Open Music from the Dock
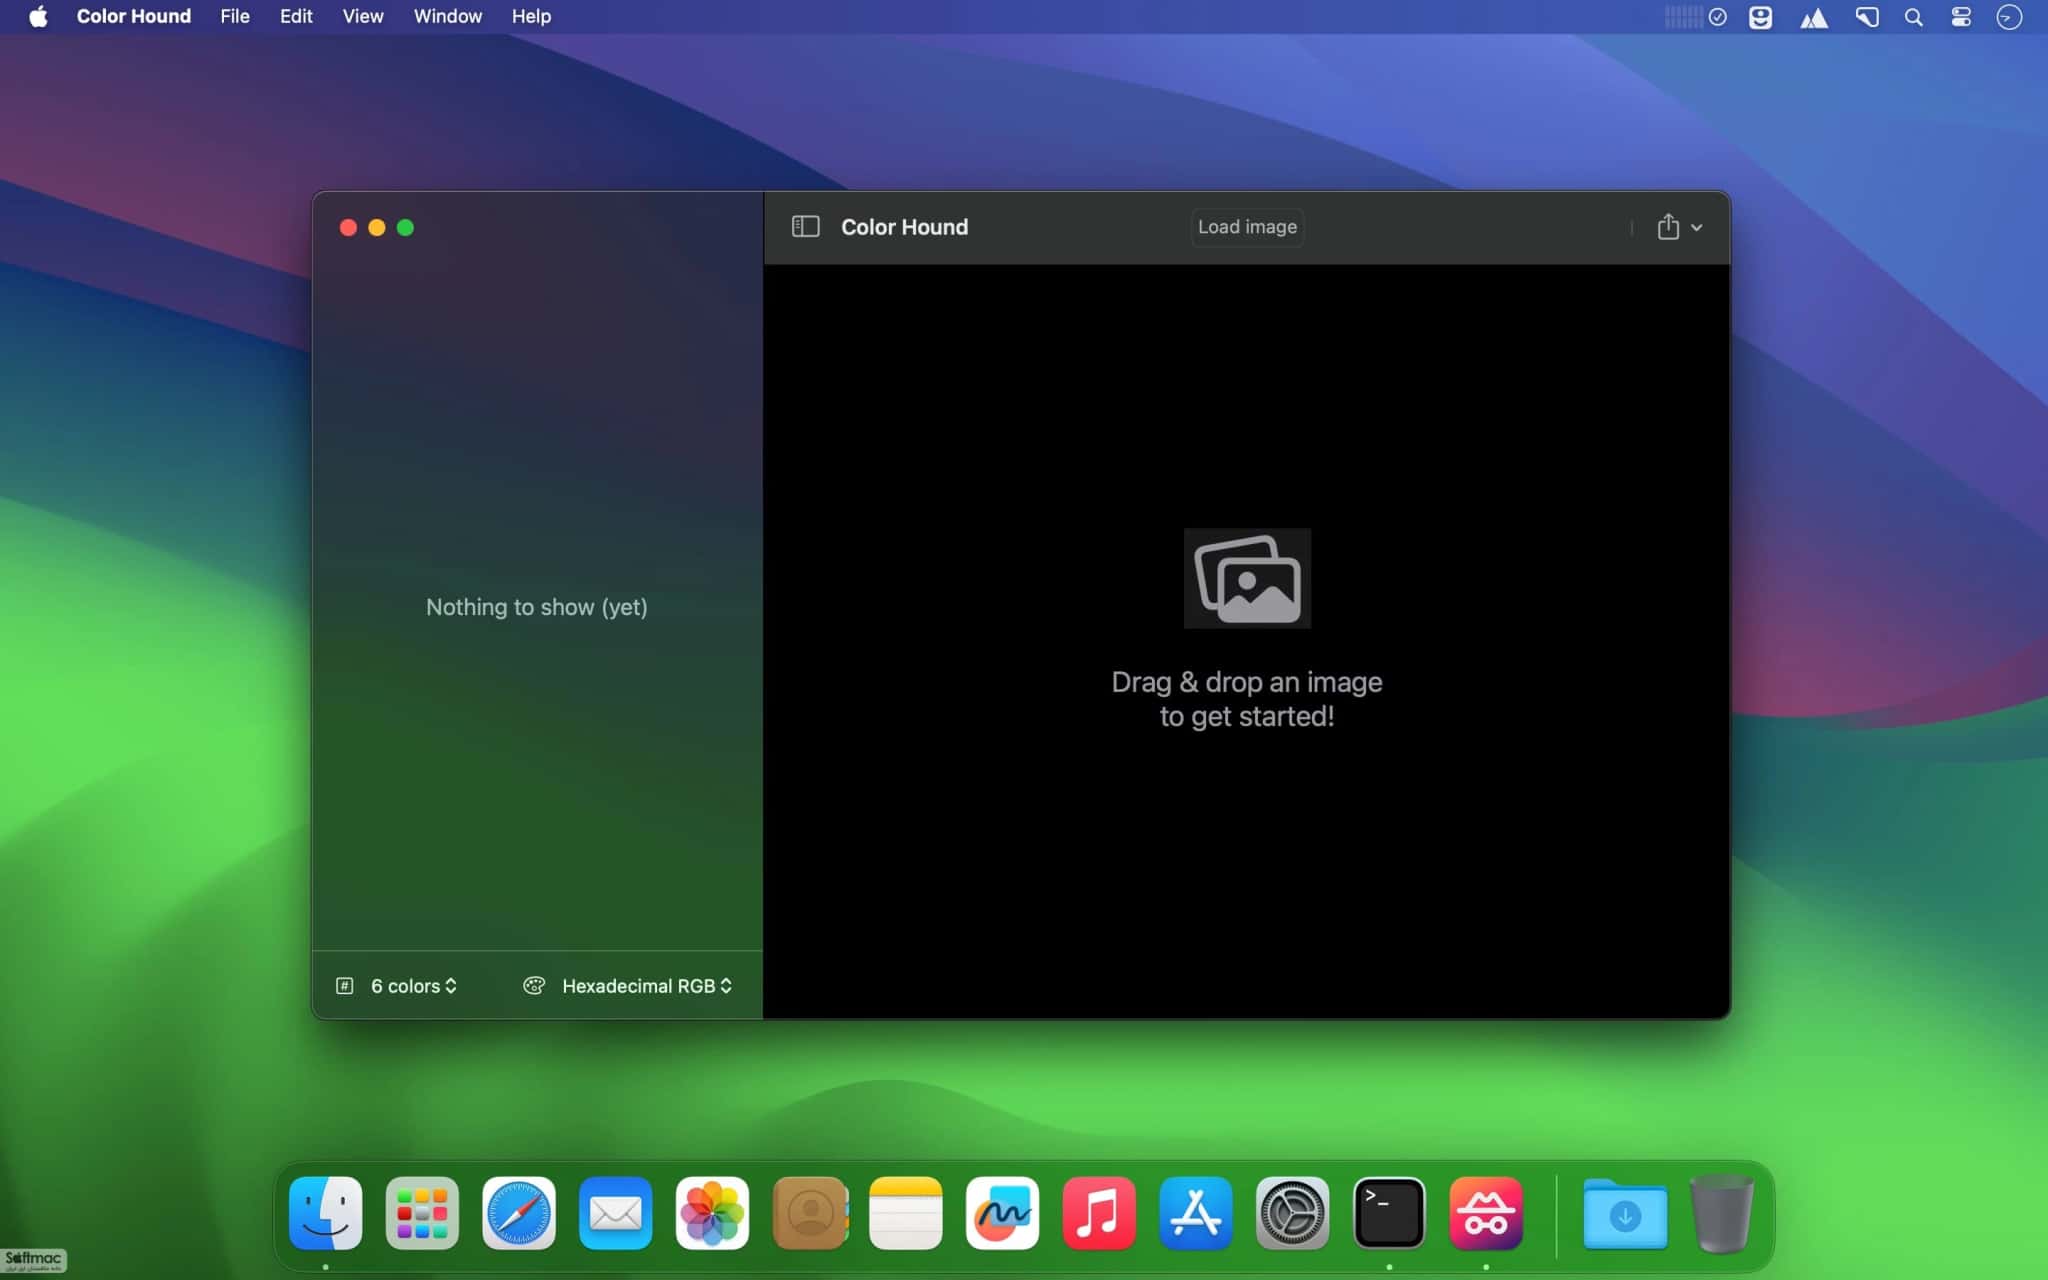 click(x=1099, y=1213)
